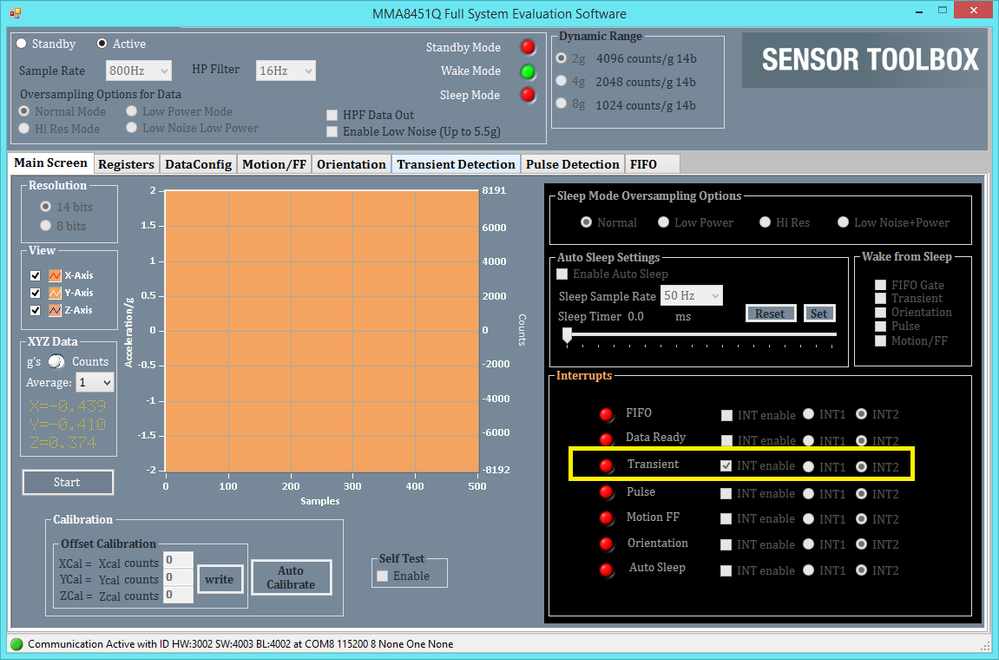This screenshot has height=660, width=999.
Task: Click the Z-Axis graph line icon
Action: click(x=55, y=310)
